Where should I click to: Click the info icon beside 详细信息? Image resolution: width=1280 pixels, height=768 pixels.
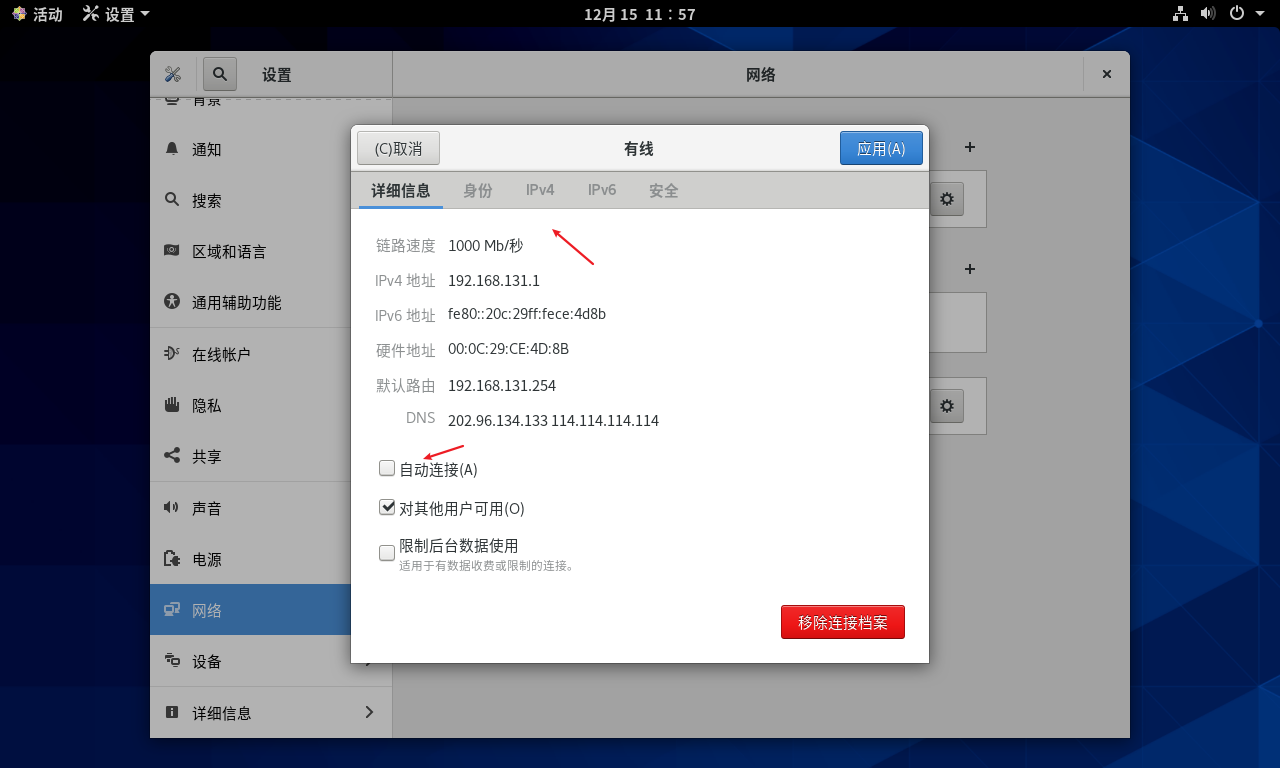point(171,713)
